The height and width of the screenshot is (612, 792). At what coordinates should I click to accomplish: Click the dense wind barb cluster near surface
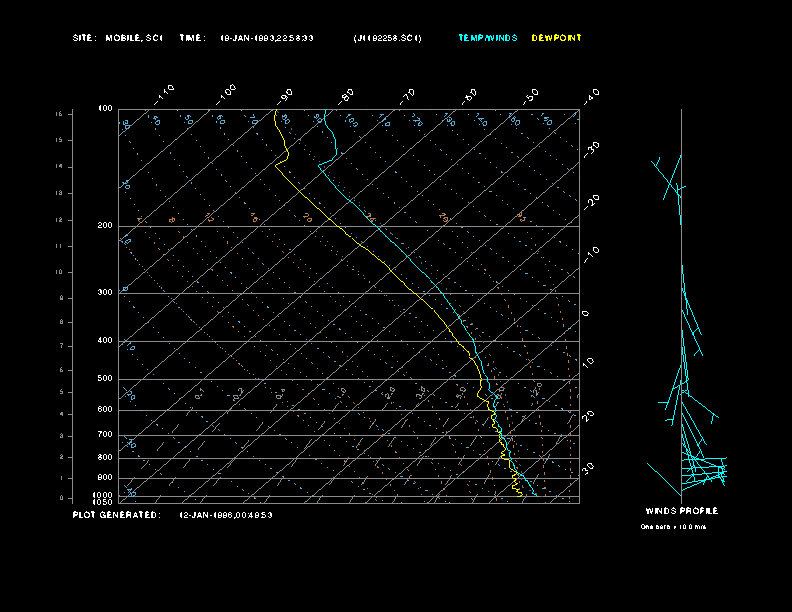704,471
